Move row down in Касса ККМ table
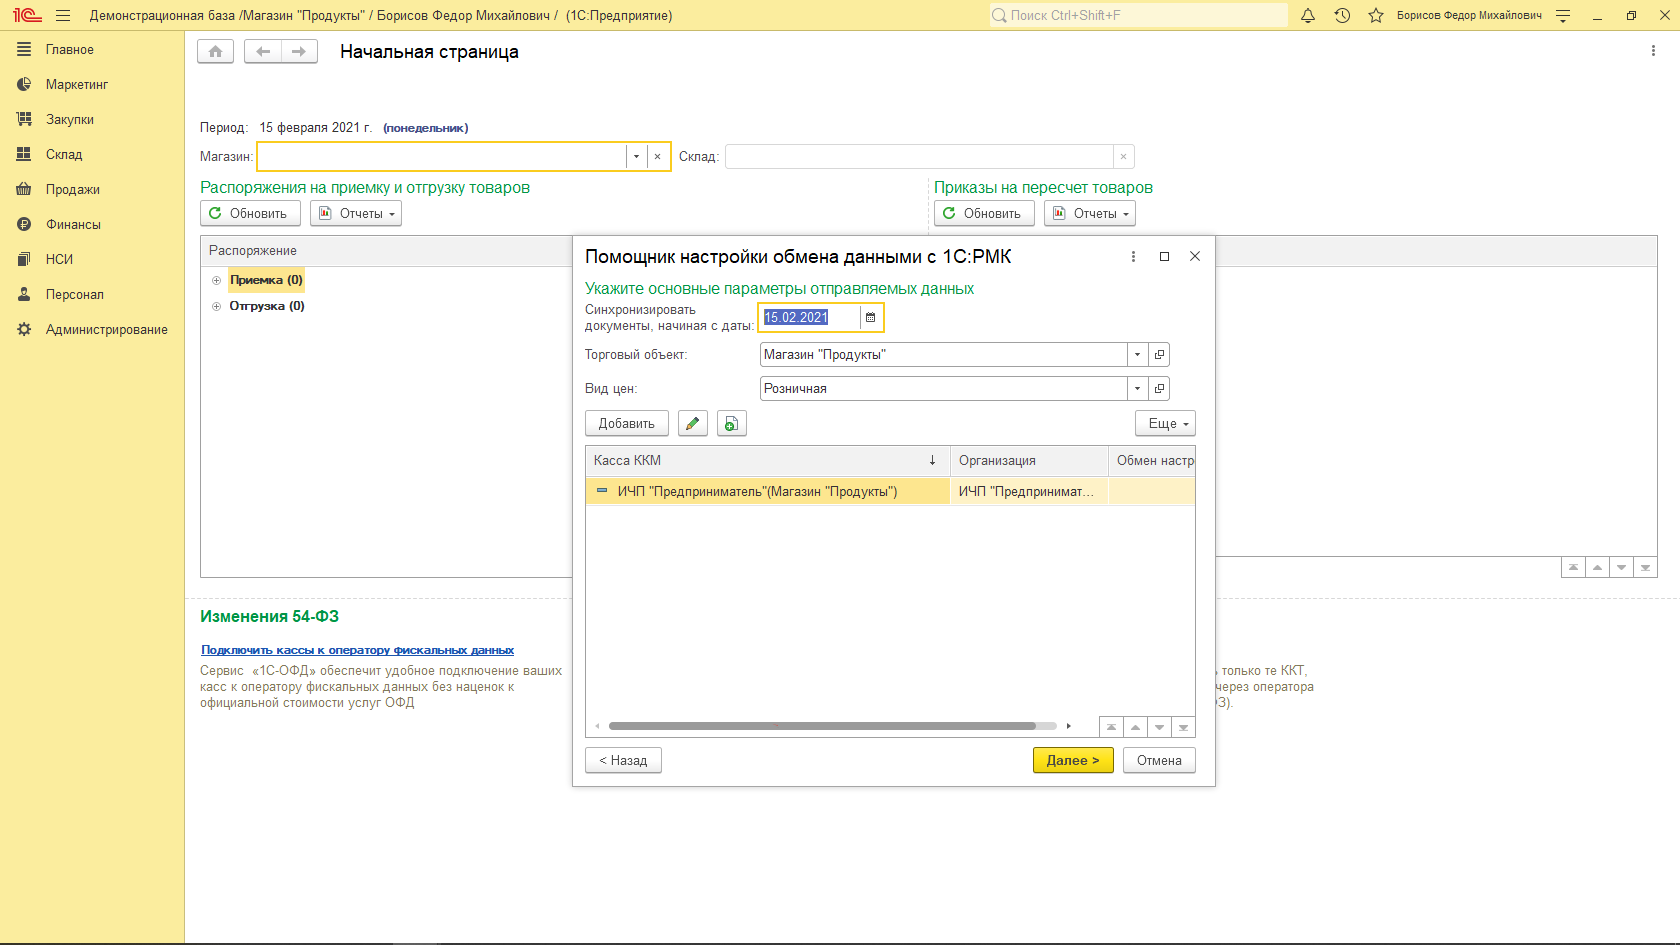 click(x=1159, y=727)
